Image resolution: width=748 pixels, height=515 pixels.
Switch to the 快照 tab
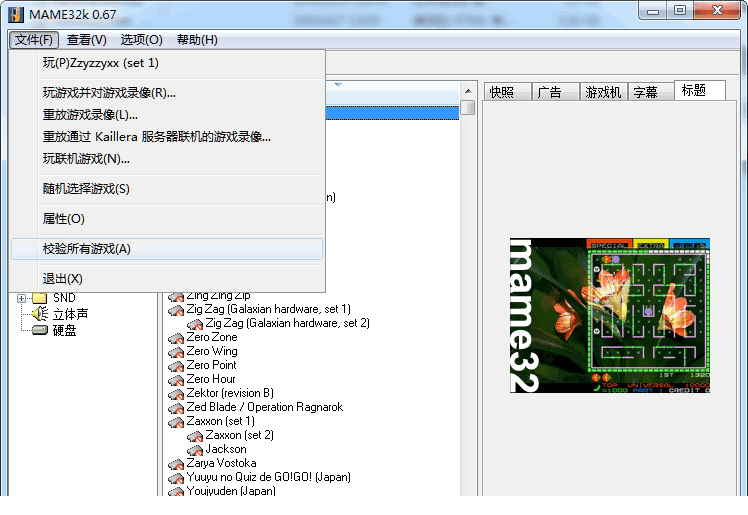(508, 92)
